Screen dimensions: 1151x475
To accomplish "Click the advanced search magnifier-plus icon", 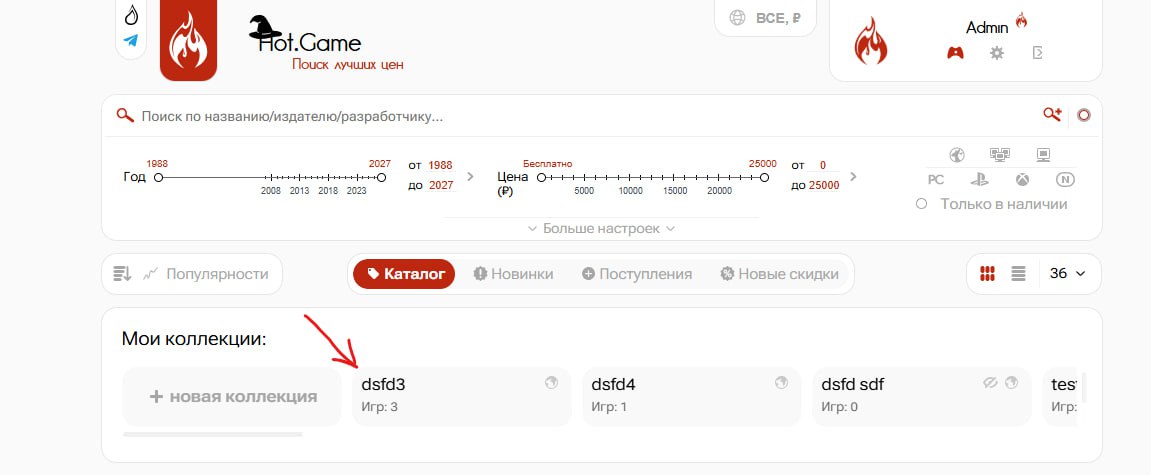I will (x=1051, y=115).
